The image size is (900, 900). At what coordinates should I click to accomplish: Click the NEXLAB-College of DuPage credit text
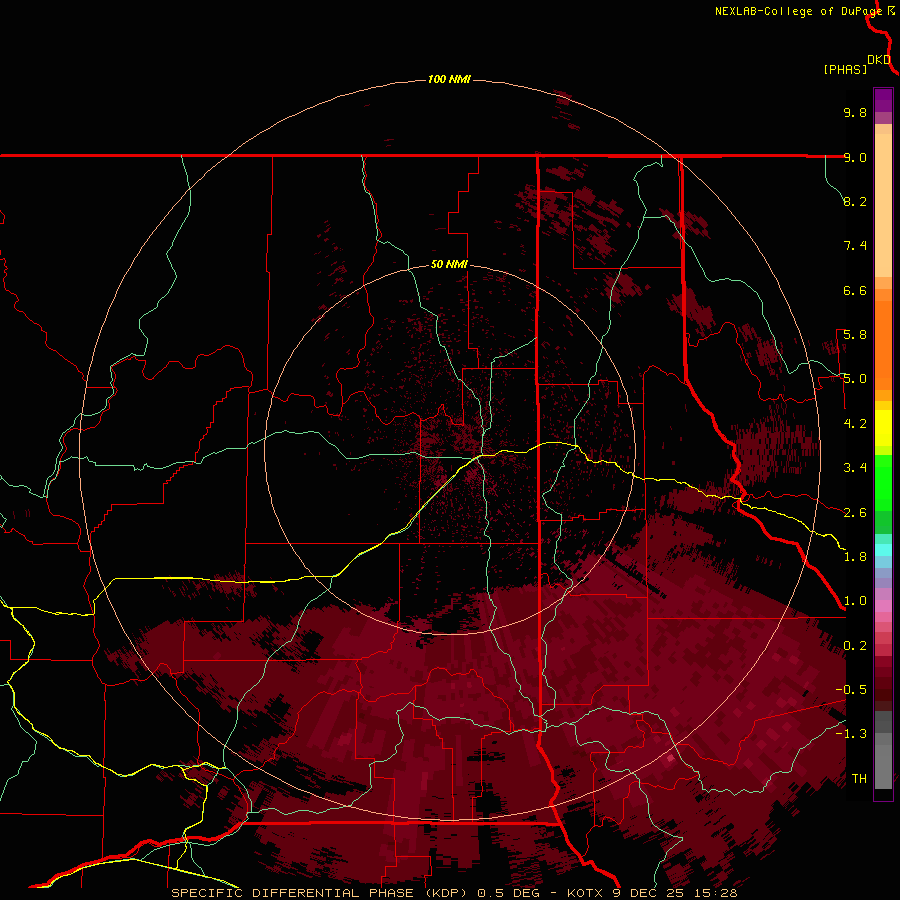point(801,11)
